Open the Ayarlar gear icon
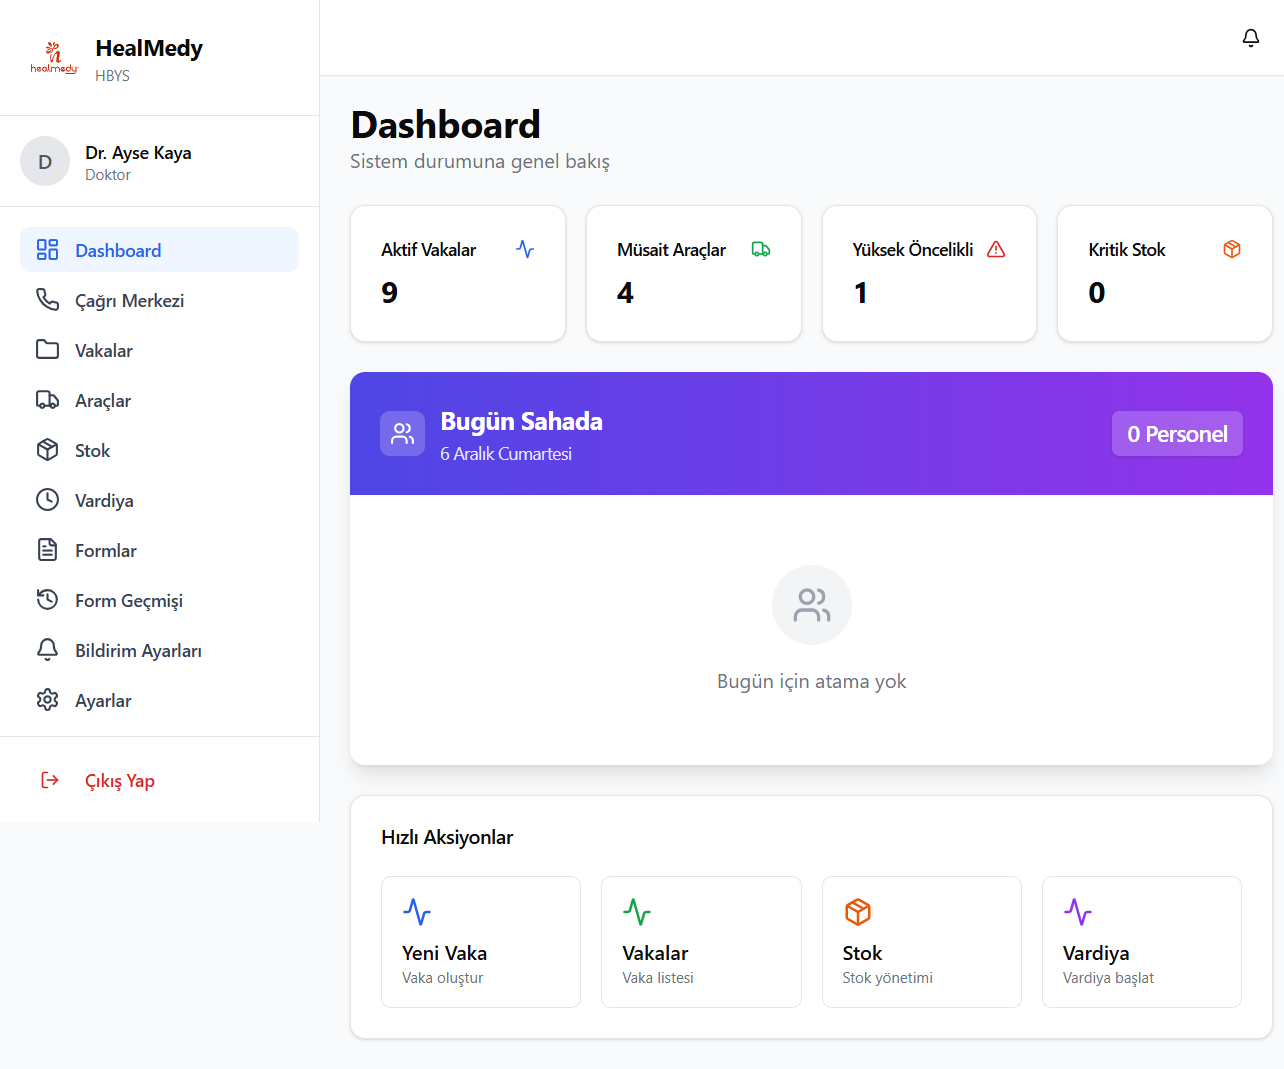Screen dimensions: 1284x1069 [x=47, y=700]
